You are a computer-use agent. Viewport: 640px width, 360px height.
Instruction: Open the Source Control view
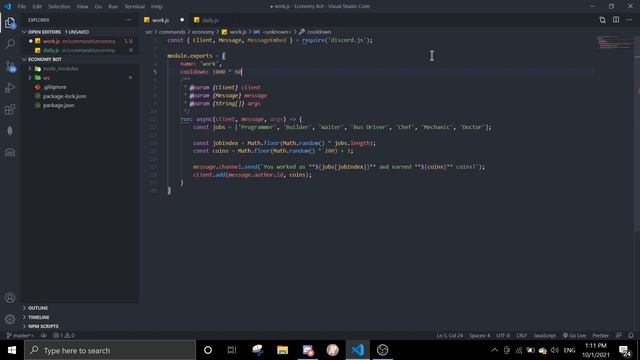pyautogui.click(x=10, y=66)
